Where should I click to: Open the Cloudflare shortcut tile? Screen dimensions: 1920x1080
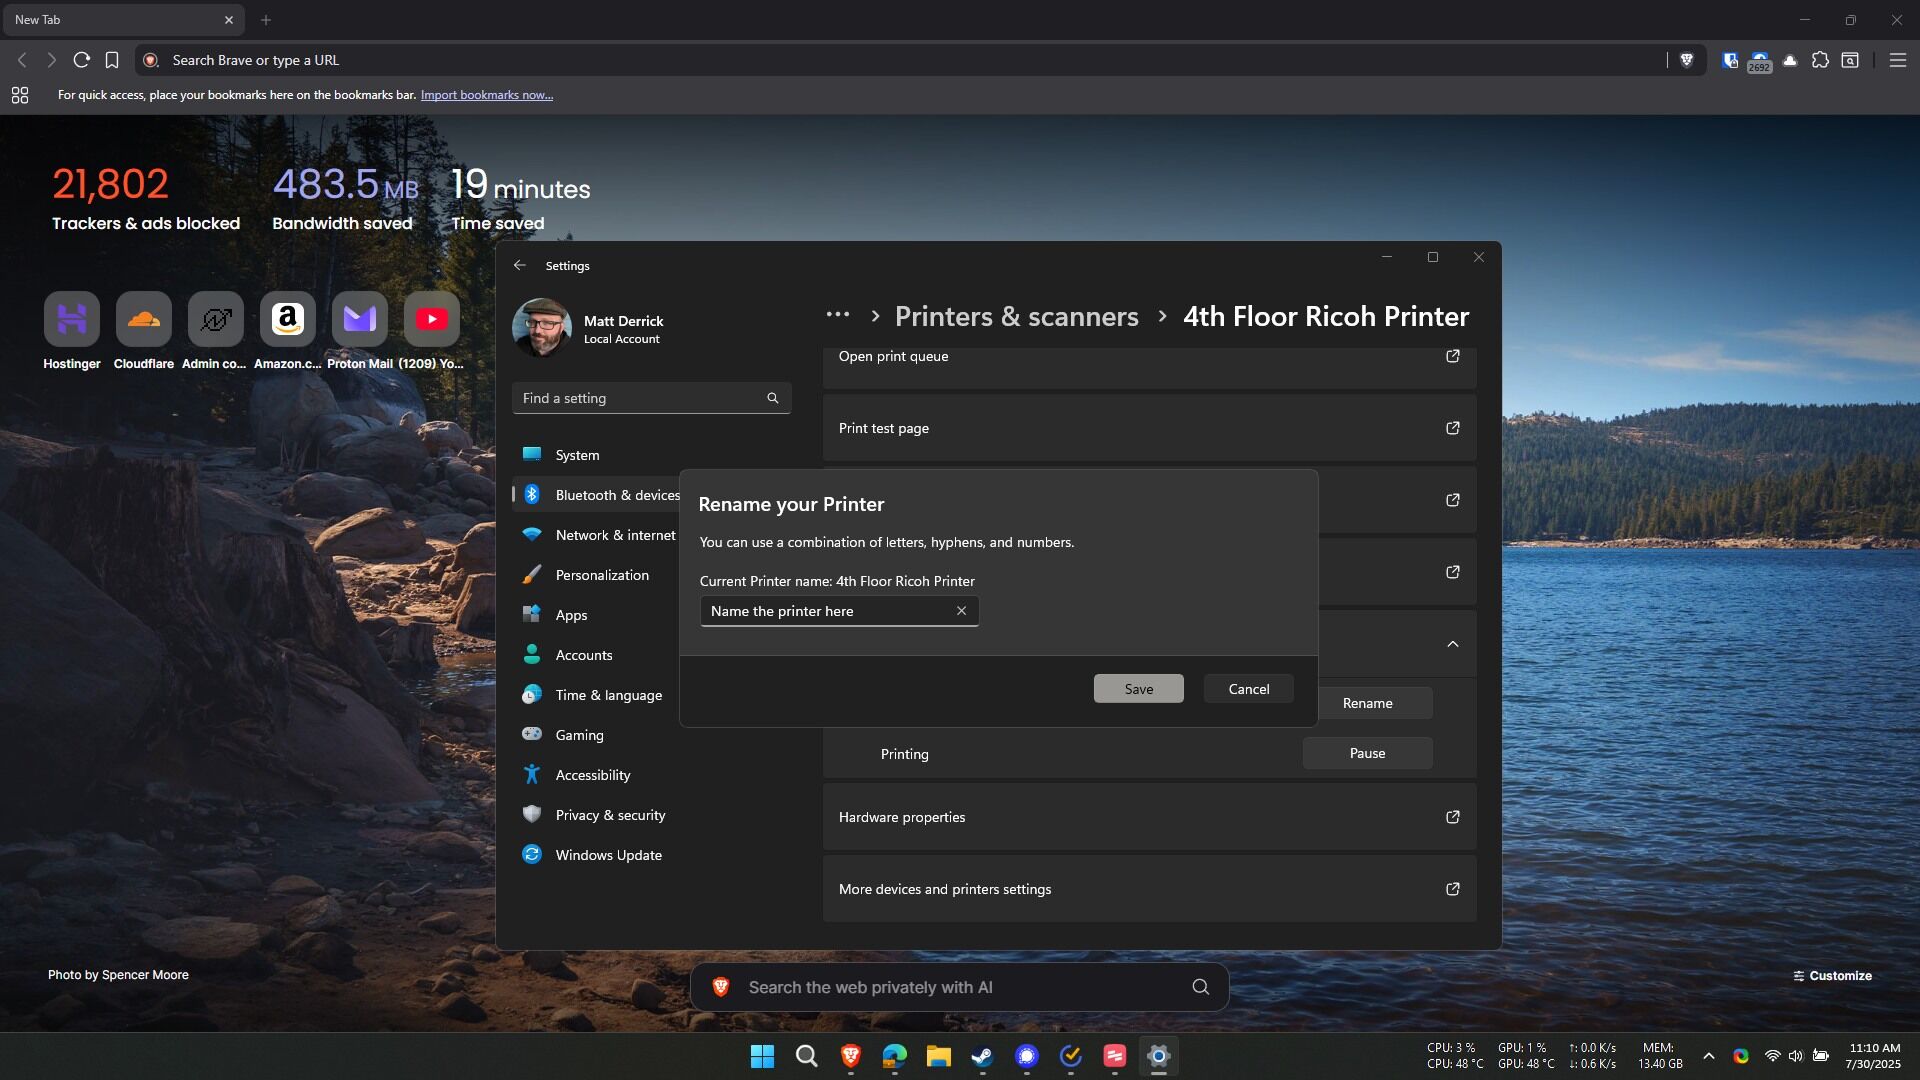(144, 320)
